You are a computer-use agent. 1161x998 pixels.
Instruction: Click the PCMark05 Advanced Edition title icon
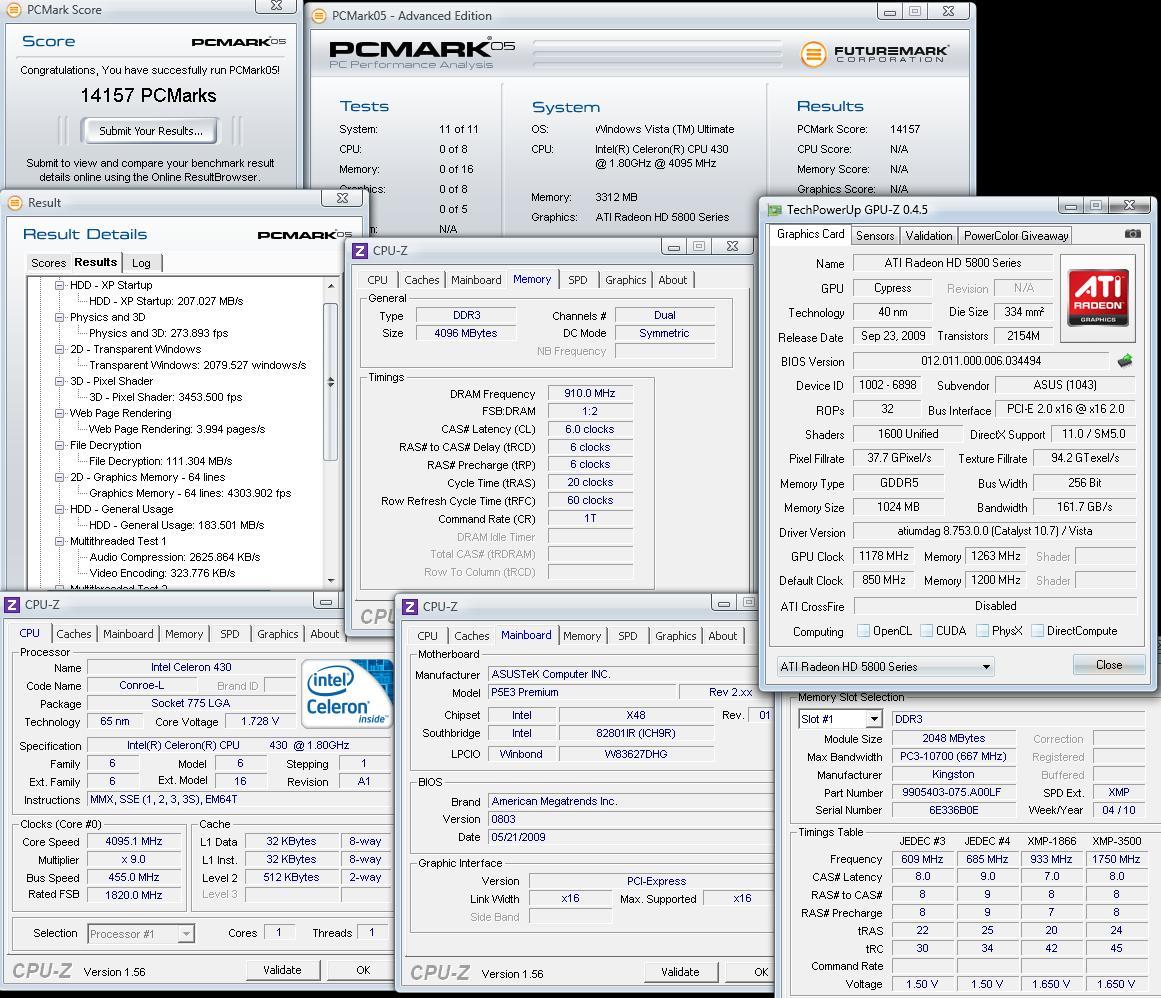click(x=319, y=16)
